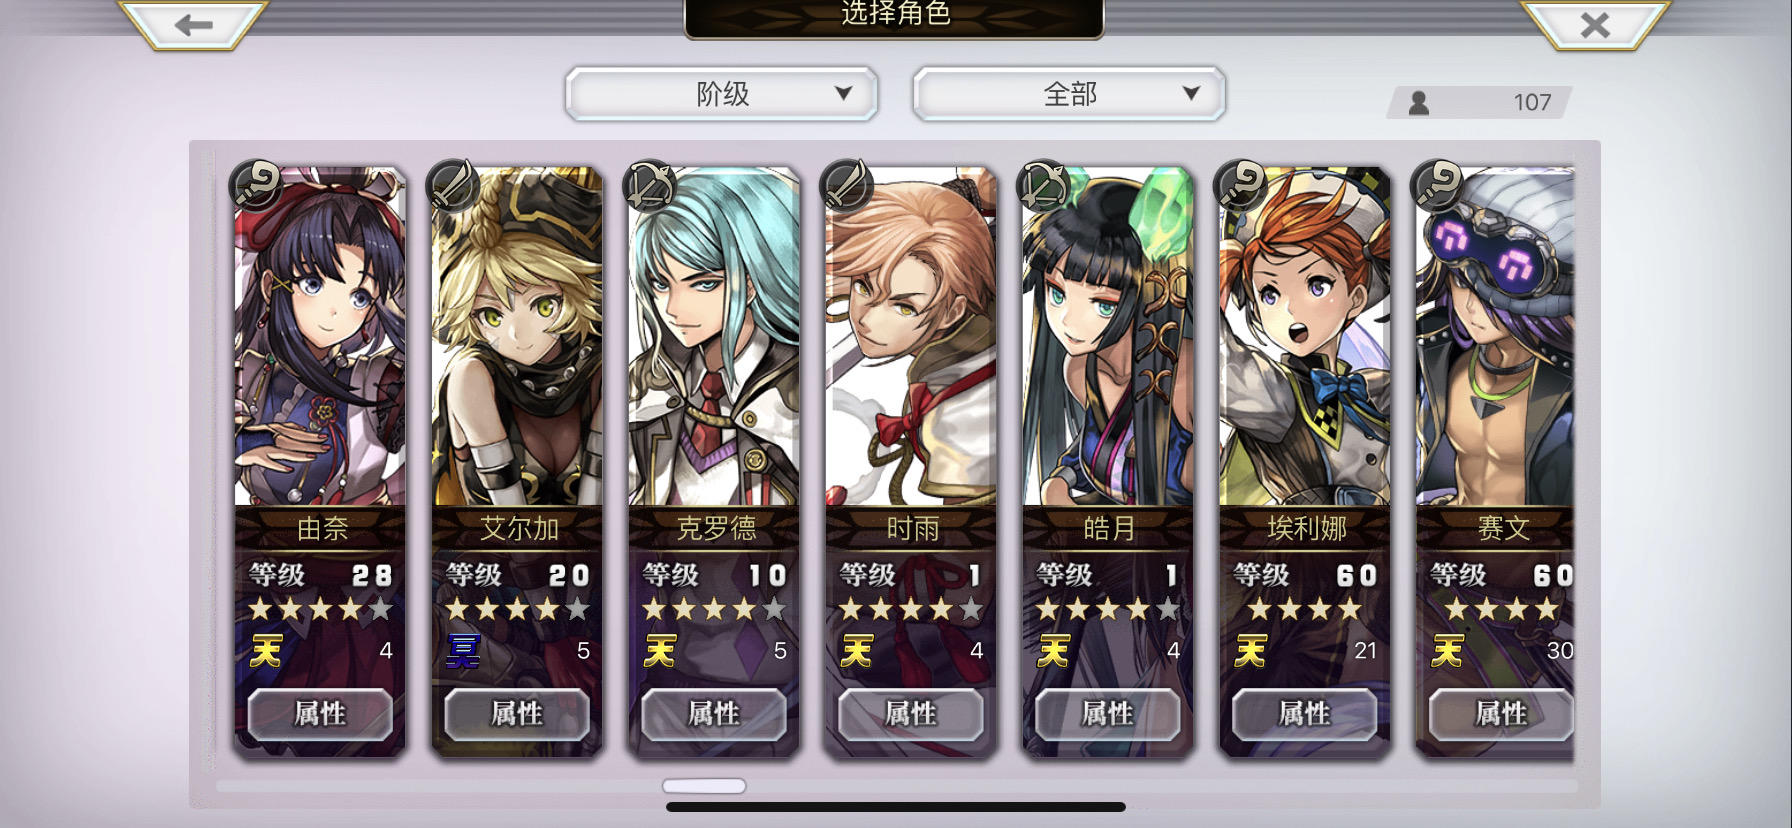This screenshot has width=1792, height=828.
Task: Select the 皓月 character portrait
Action: click(x=1108, y=337)
